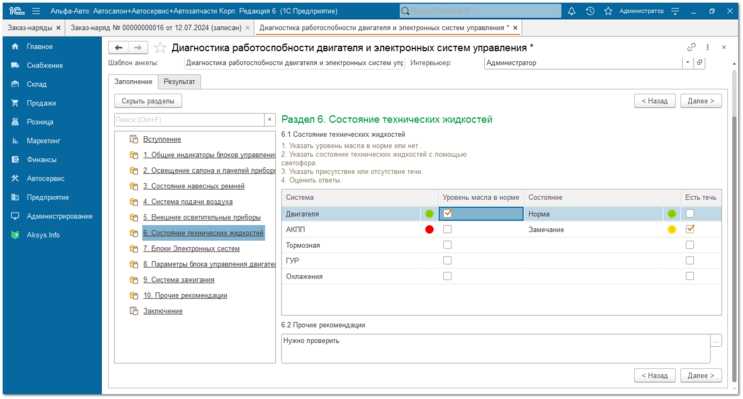Toggle oil level checkbox for Тормозная
The image size is (743, 399).
click(x=447, y=245)
